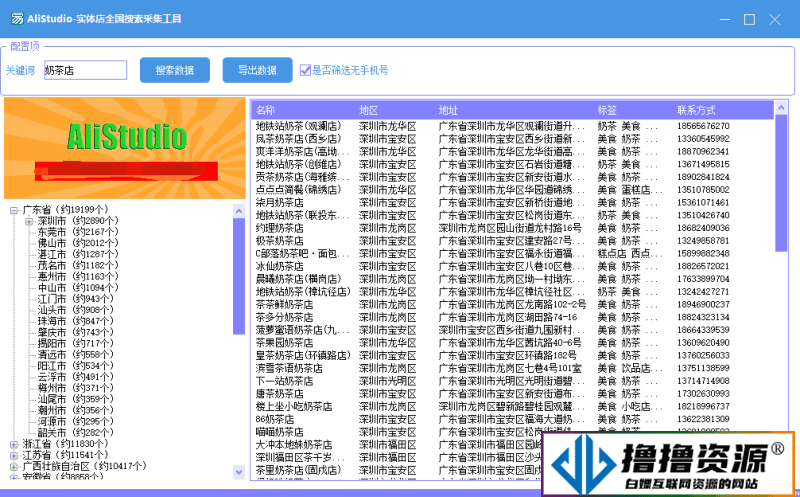Select 珠海市 in the region tree

point(76,321)
